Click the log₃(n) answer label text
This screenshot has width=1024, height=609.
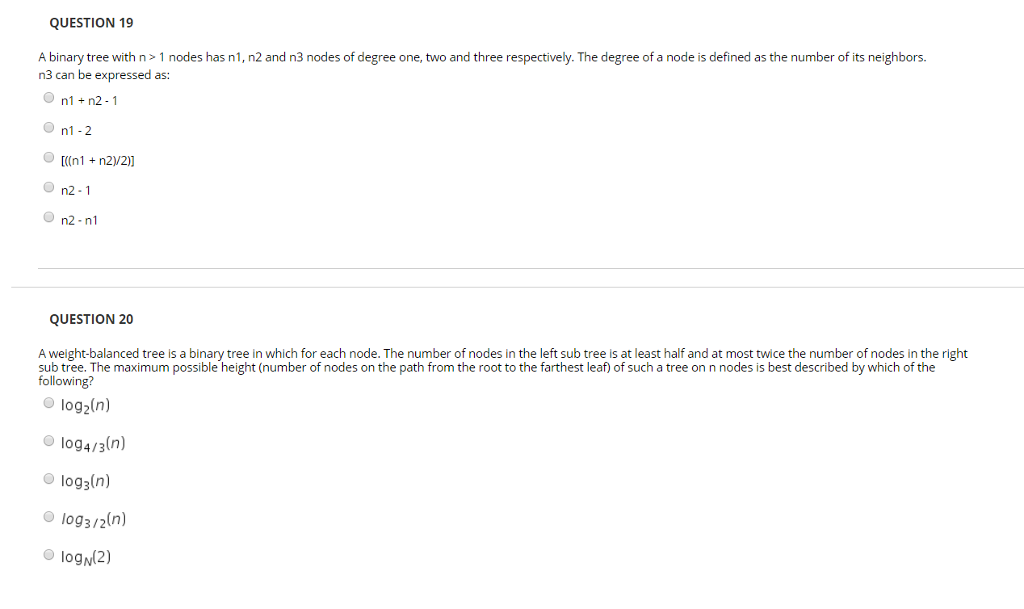tap(86, 482)
